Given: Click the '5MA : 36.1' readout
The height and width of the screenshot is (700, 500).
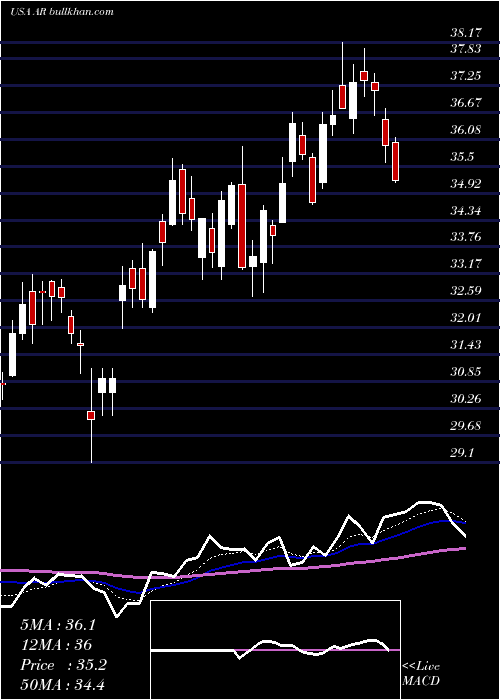Looking at the screenshot, I should tap(58, 625).
